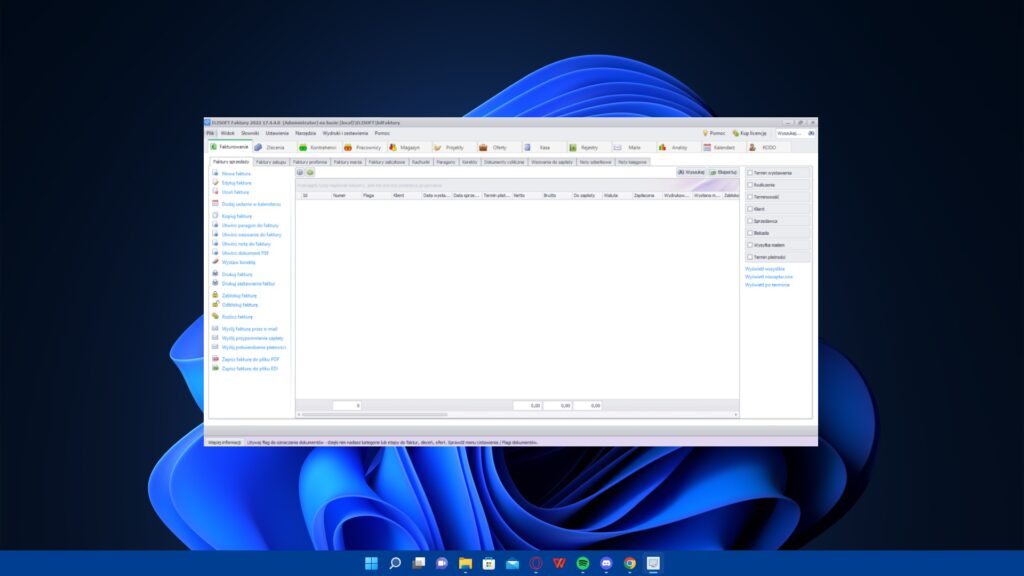Screen dimensions: 1024x576
Task: Click the Edytuj fakturę pencil icon
Action: click(x=216, y=182)
